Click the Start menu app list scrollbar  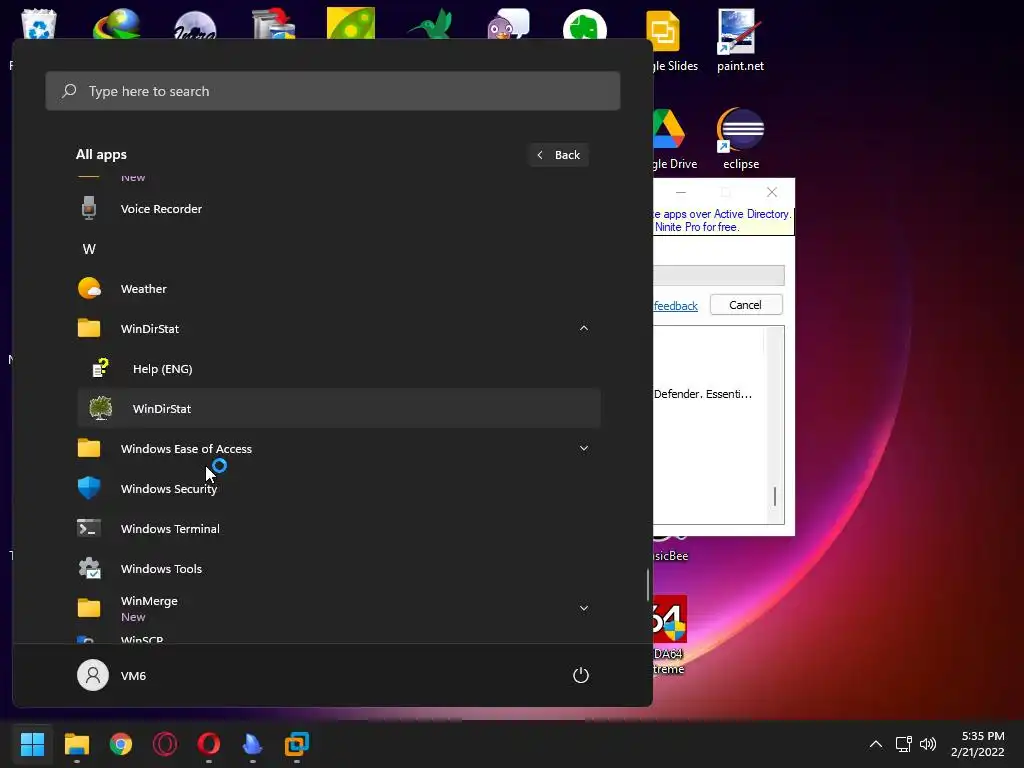pyautogui.click(x=648, y=584)
